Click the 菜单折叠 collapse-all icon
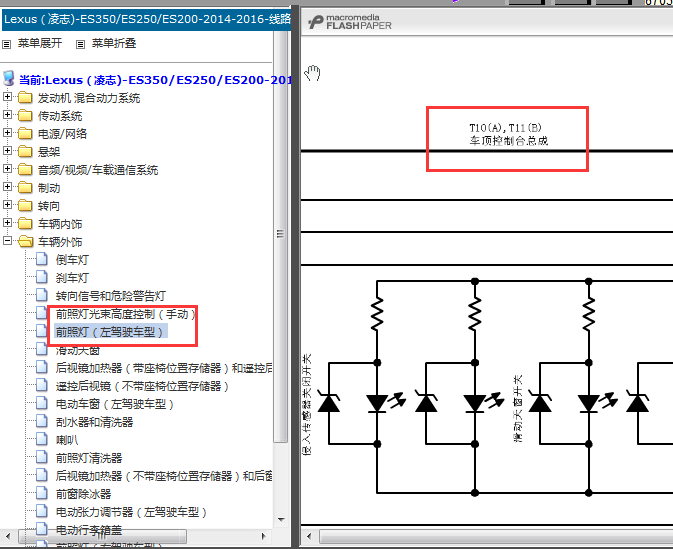The image size is (673, 549). 80,44
